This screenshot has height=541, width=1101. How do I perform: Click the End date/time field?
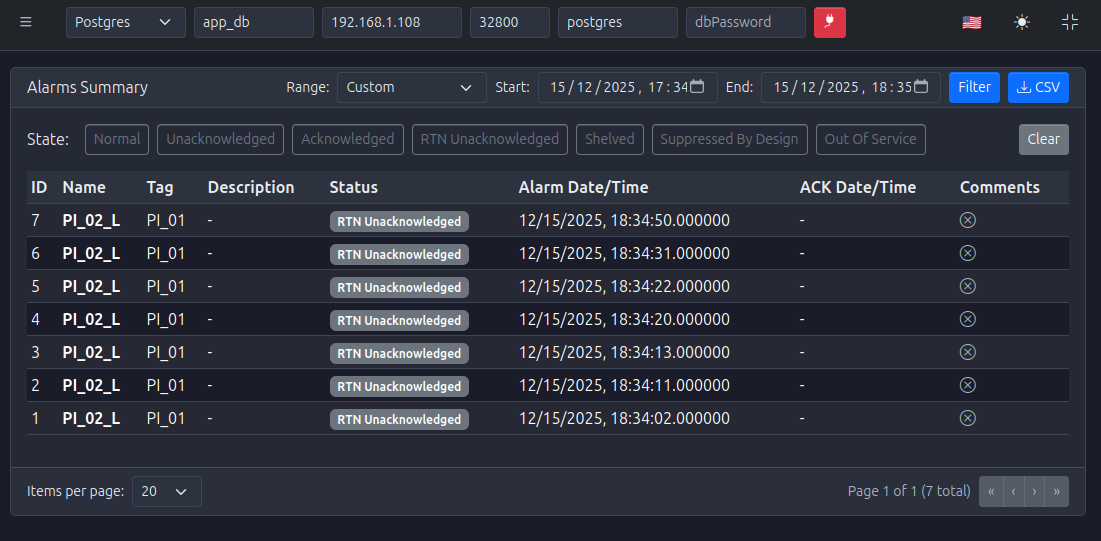click(850, 87)
